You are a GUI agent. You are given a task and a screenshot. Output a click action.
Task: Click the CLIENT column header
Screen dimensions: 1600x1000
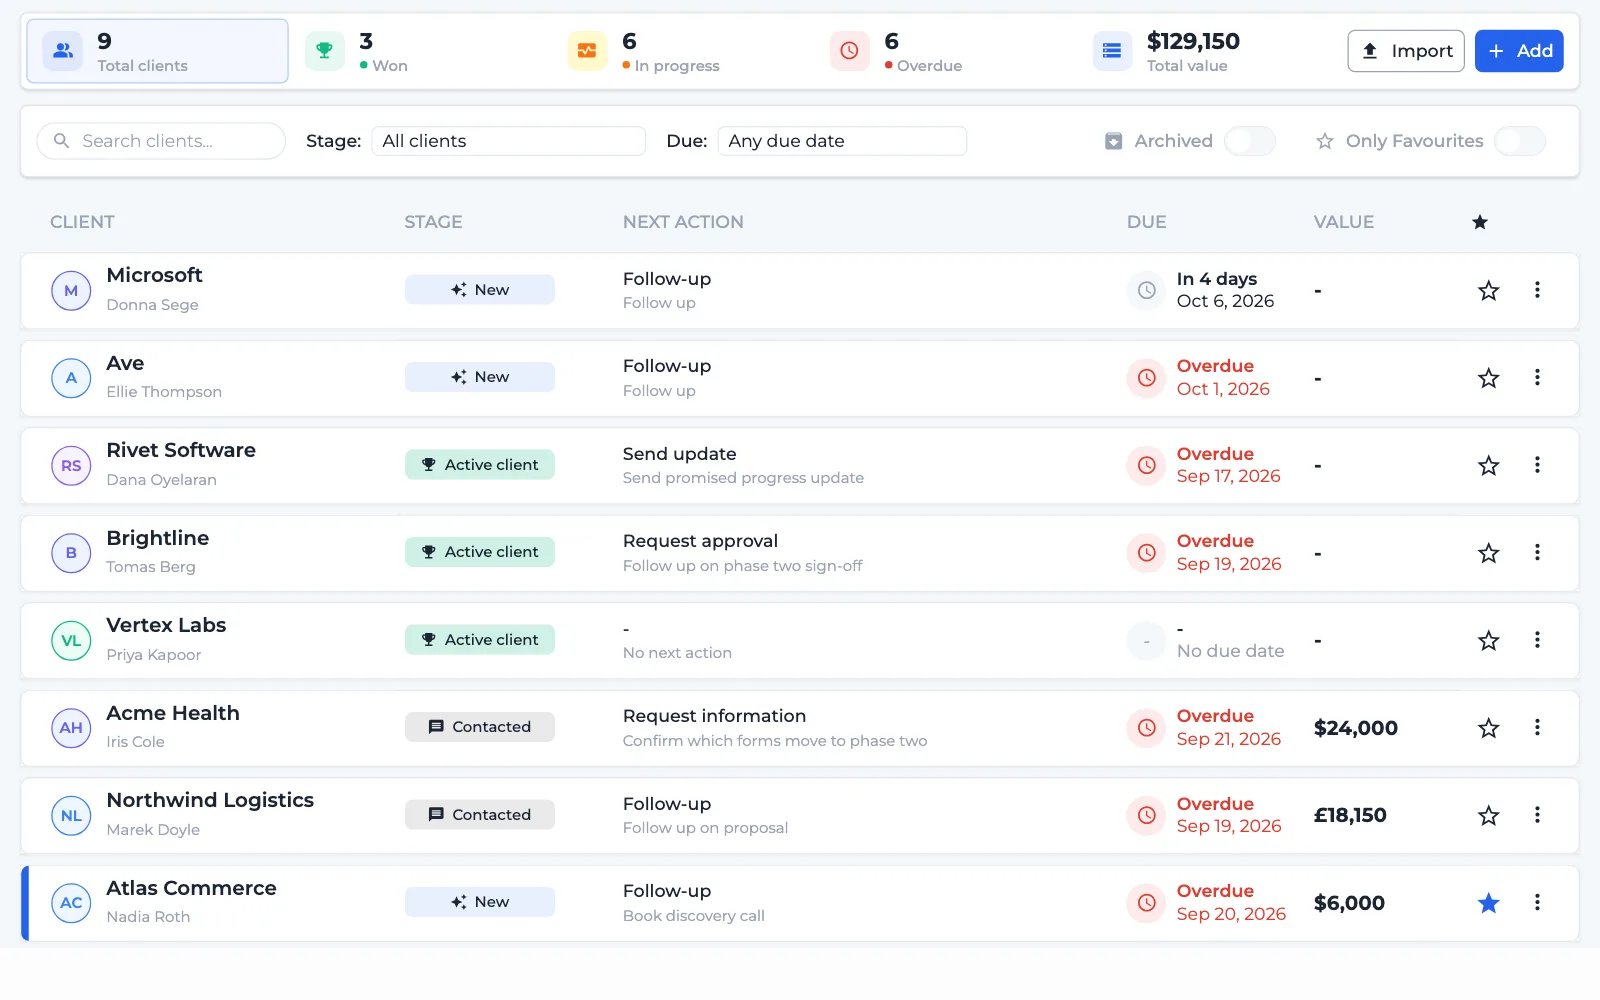[x=82, y=222]
